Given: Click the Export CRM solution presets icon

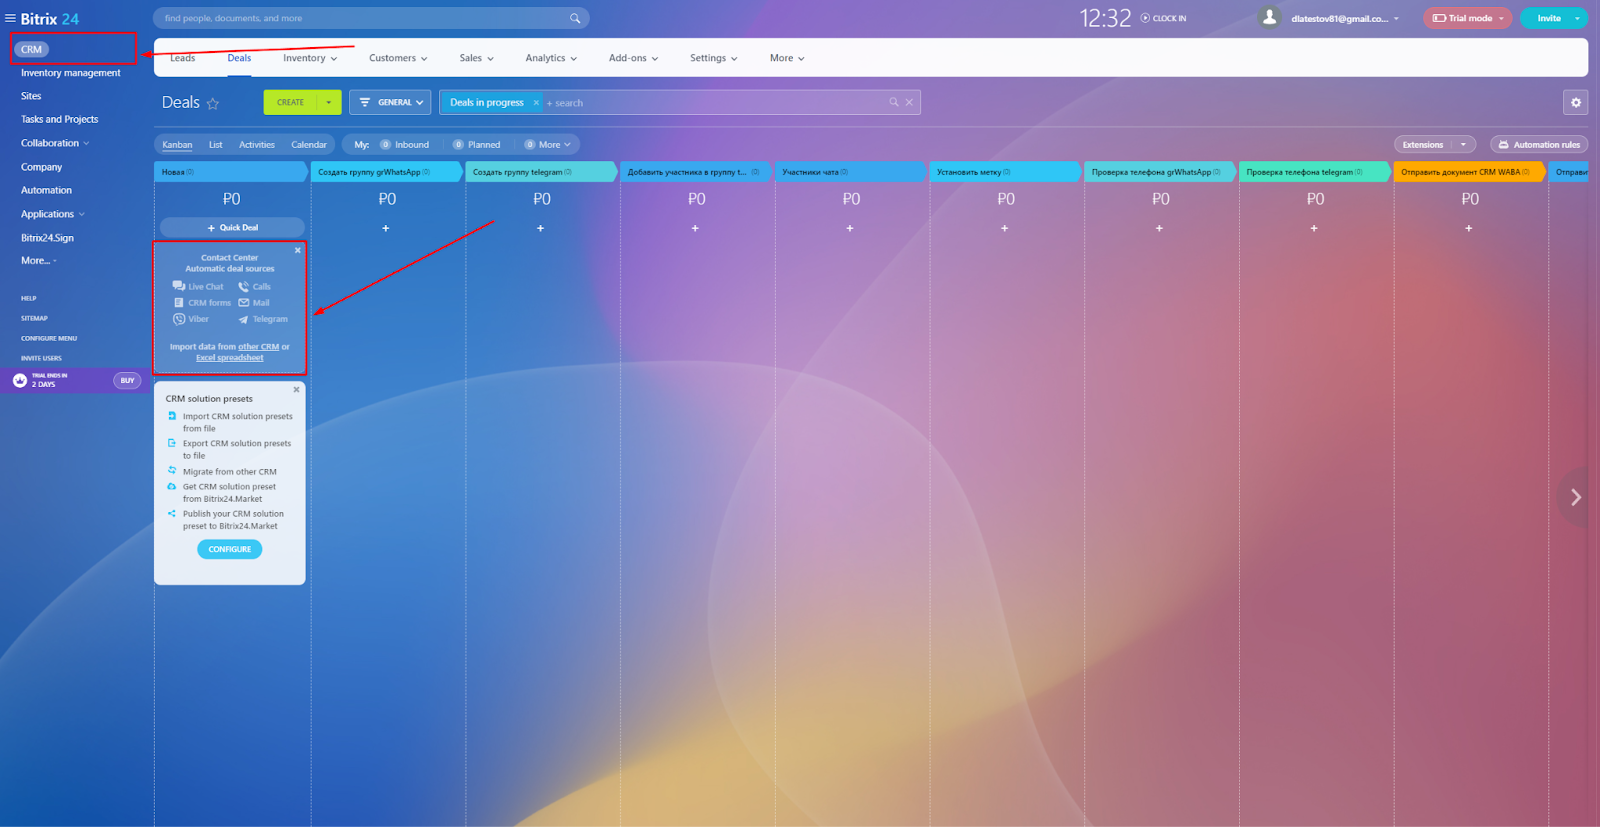Looking at the screenshot, I should click(172, 443).
